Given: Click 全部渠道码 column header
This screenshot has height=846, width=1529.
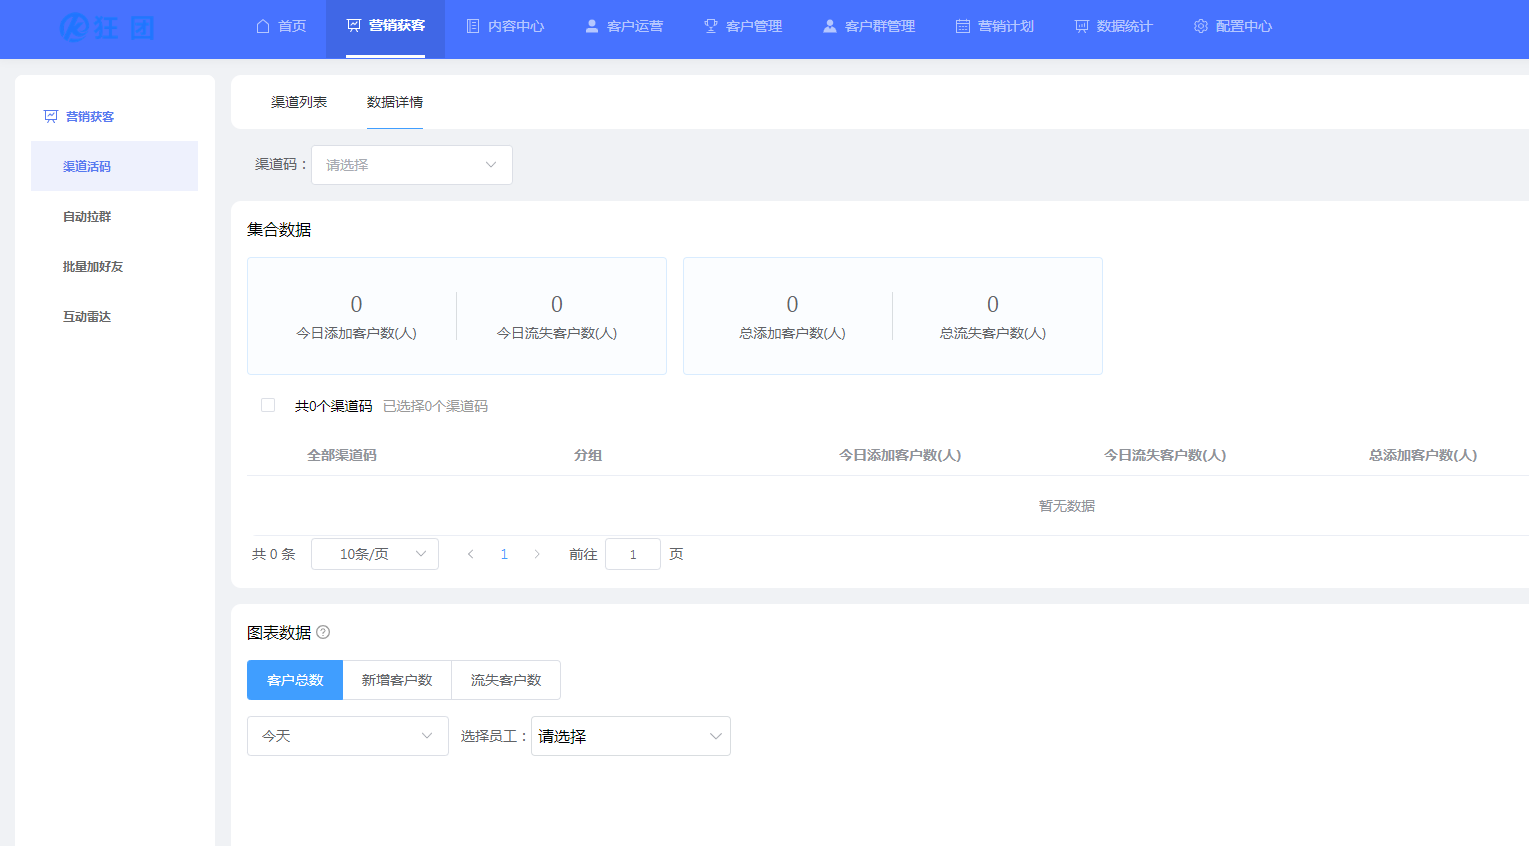Looking at the screenshot, I should tap(342, 455).
